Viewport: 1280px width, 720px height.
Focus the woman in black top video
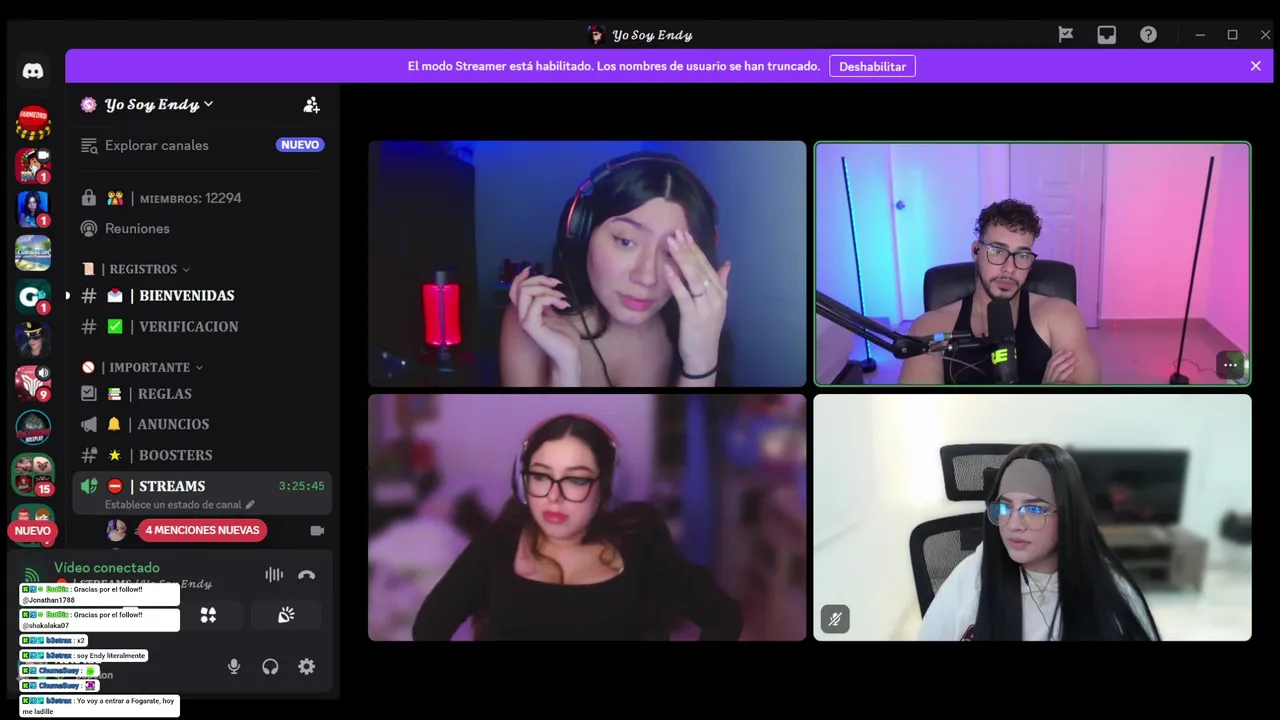tap(587, 517)
